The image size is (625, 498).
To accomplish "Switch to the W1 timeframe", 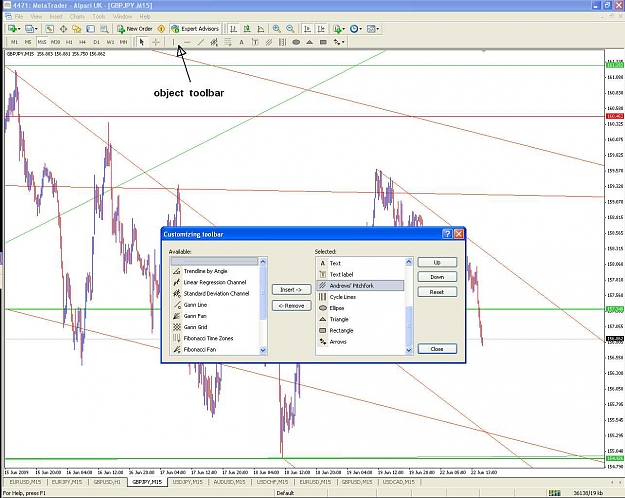I will (x=110, y=42).
